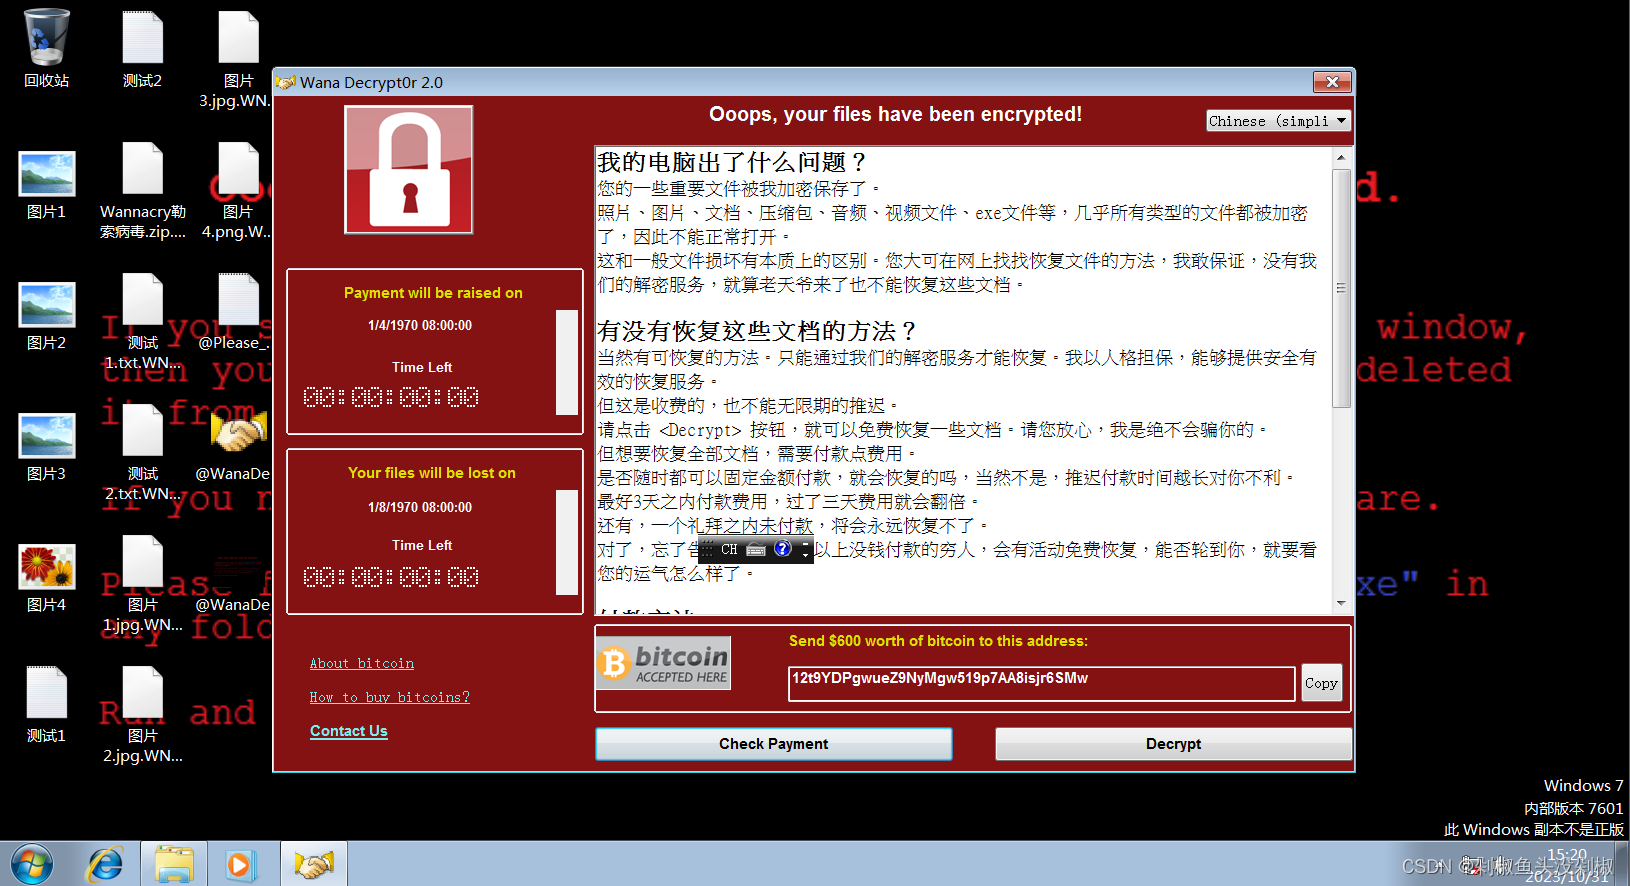The height and width of the screenshot is (886, 1630).
Task: Close the Wana Decrypt0r 2.0 window
Action: [x=1332, y=82]
